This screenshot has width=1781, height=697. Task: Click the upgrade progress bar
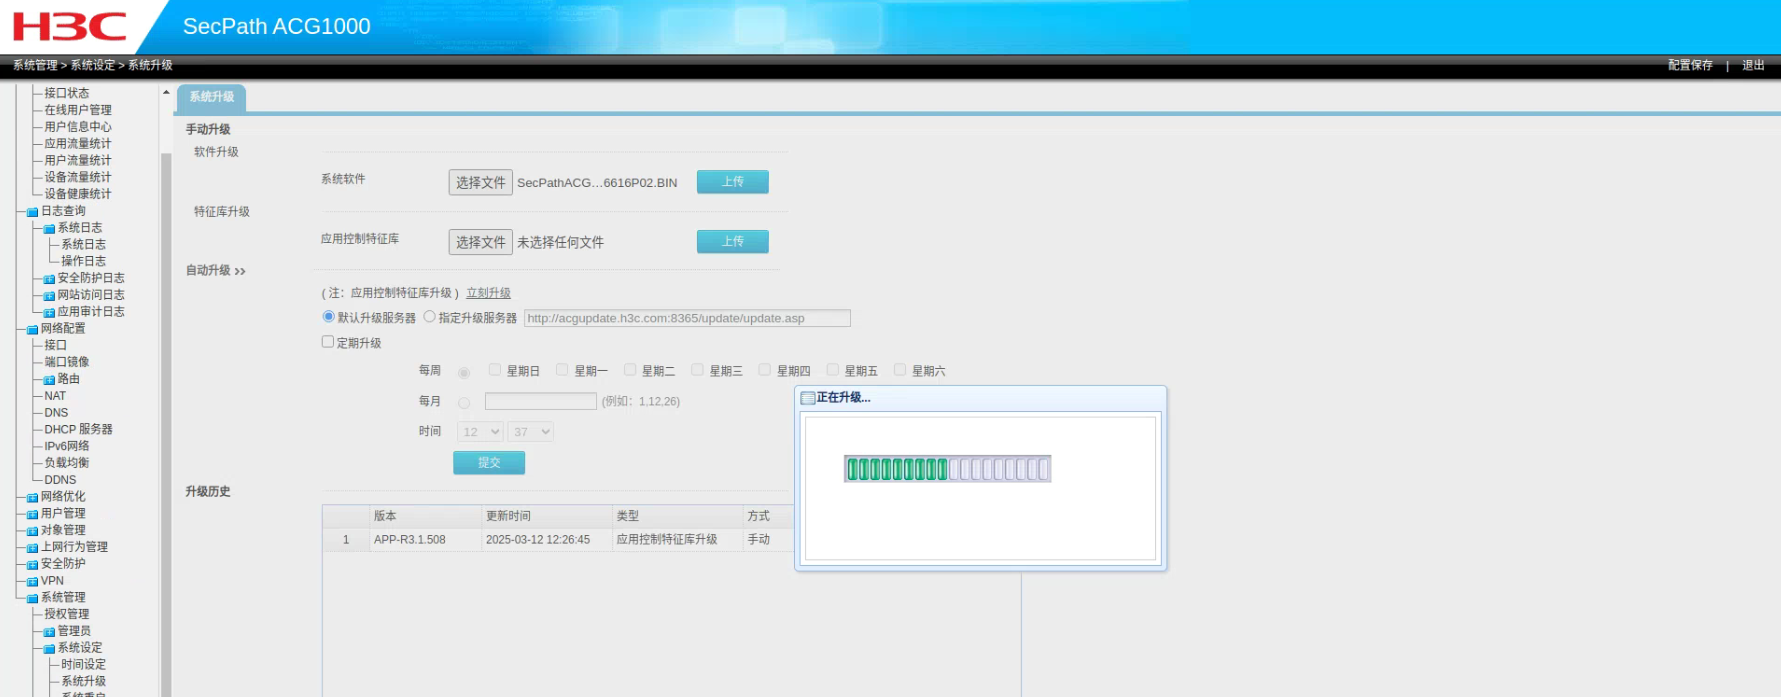coord(947,469)
